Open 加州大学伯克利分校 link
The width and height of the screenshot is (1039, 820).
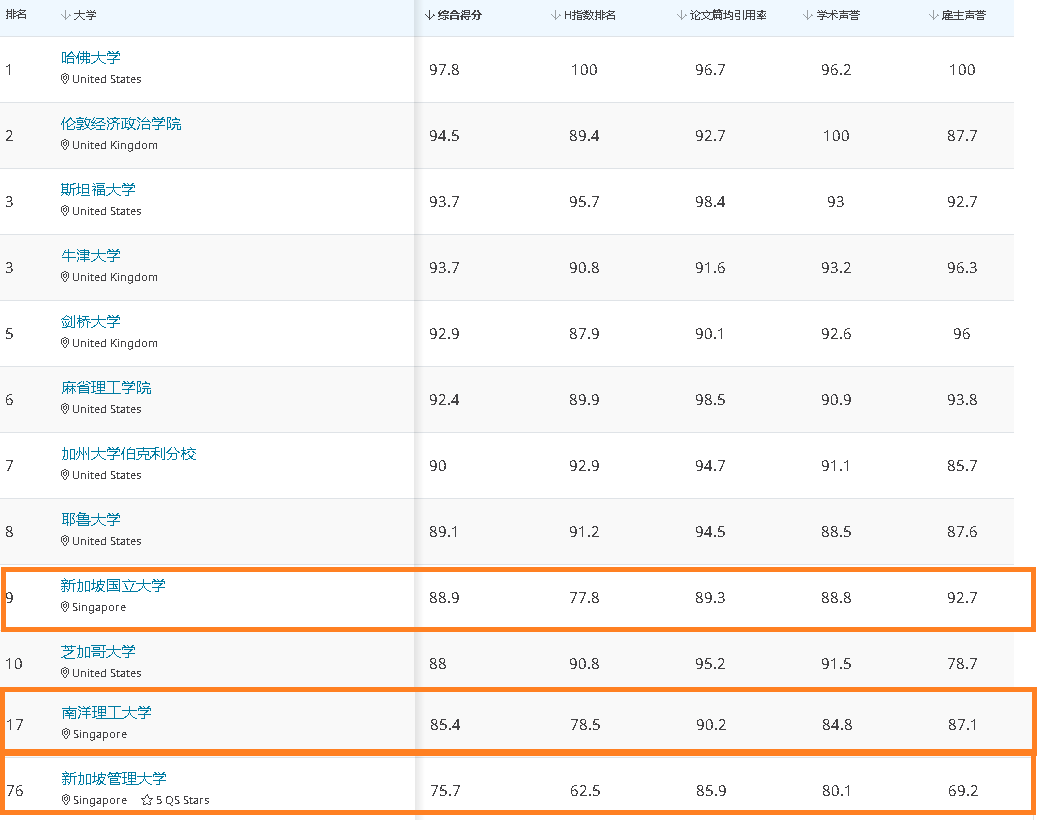pos(129,453)
